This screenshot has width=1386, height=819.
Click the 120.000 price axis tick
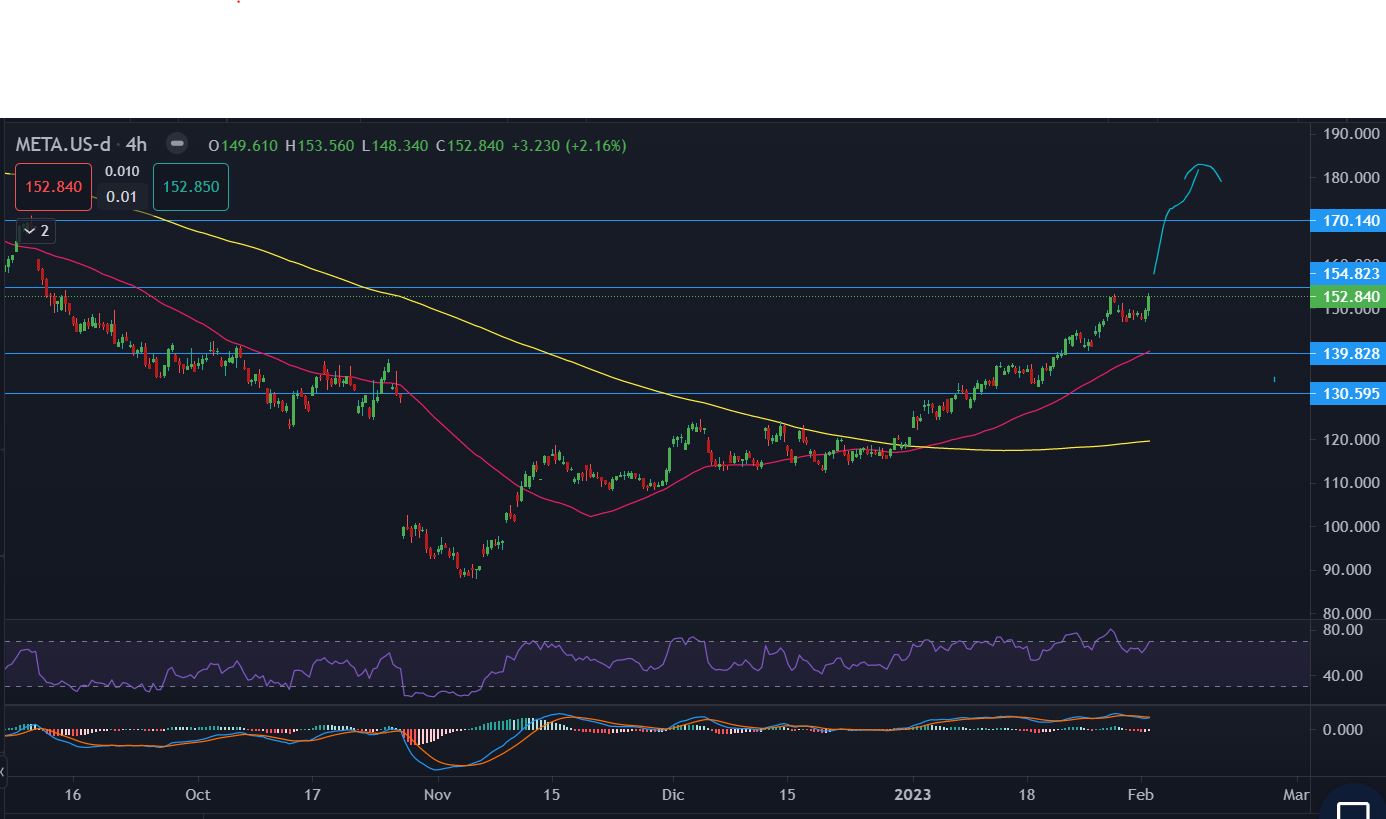click(1351, 440)
